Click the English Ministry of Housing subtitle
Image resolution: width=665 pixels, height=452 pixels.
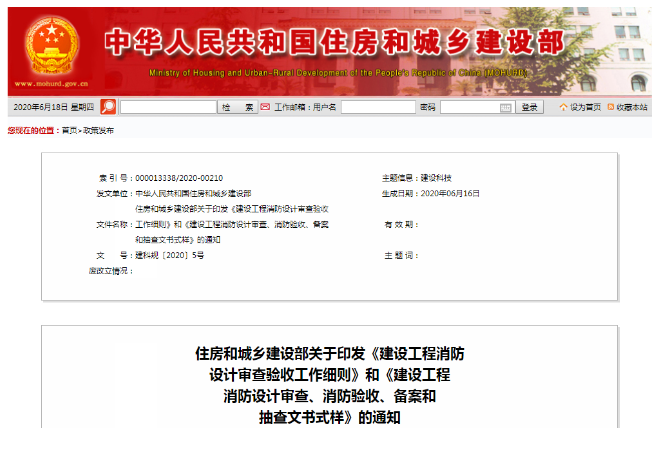point(338,73)
